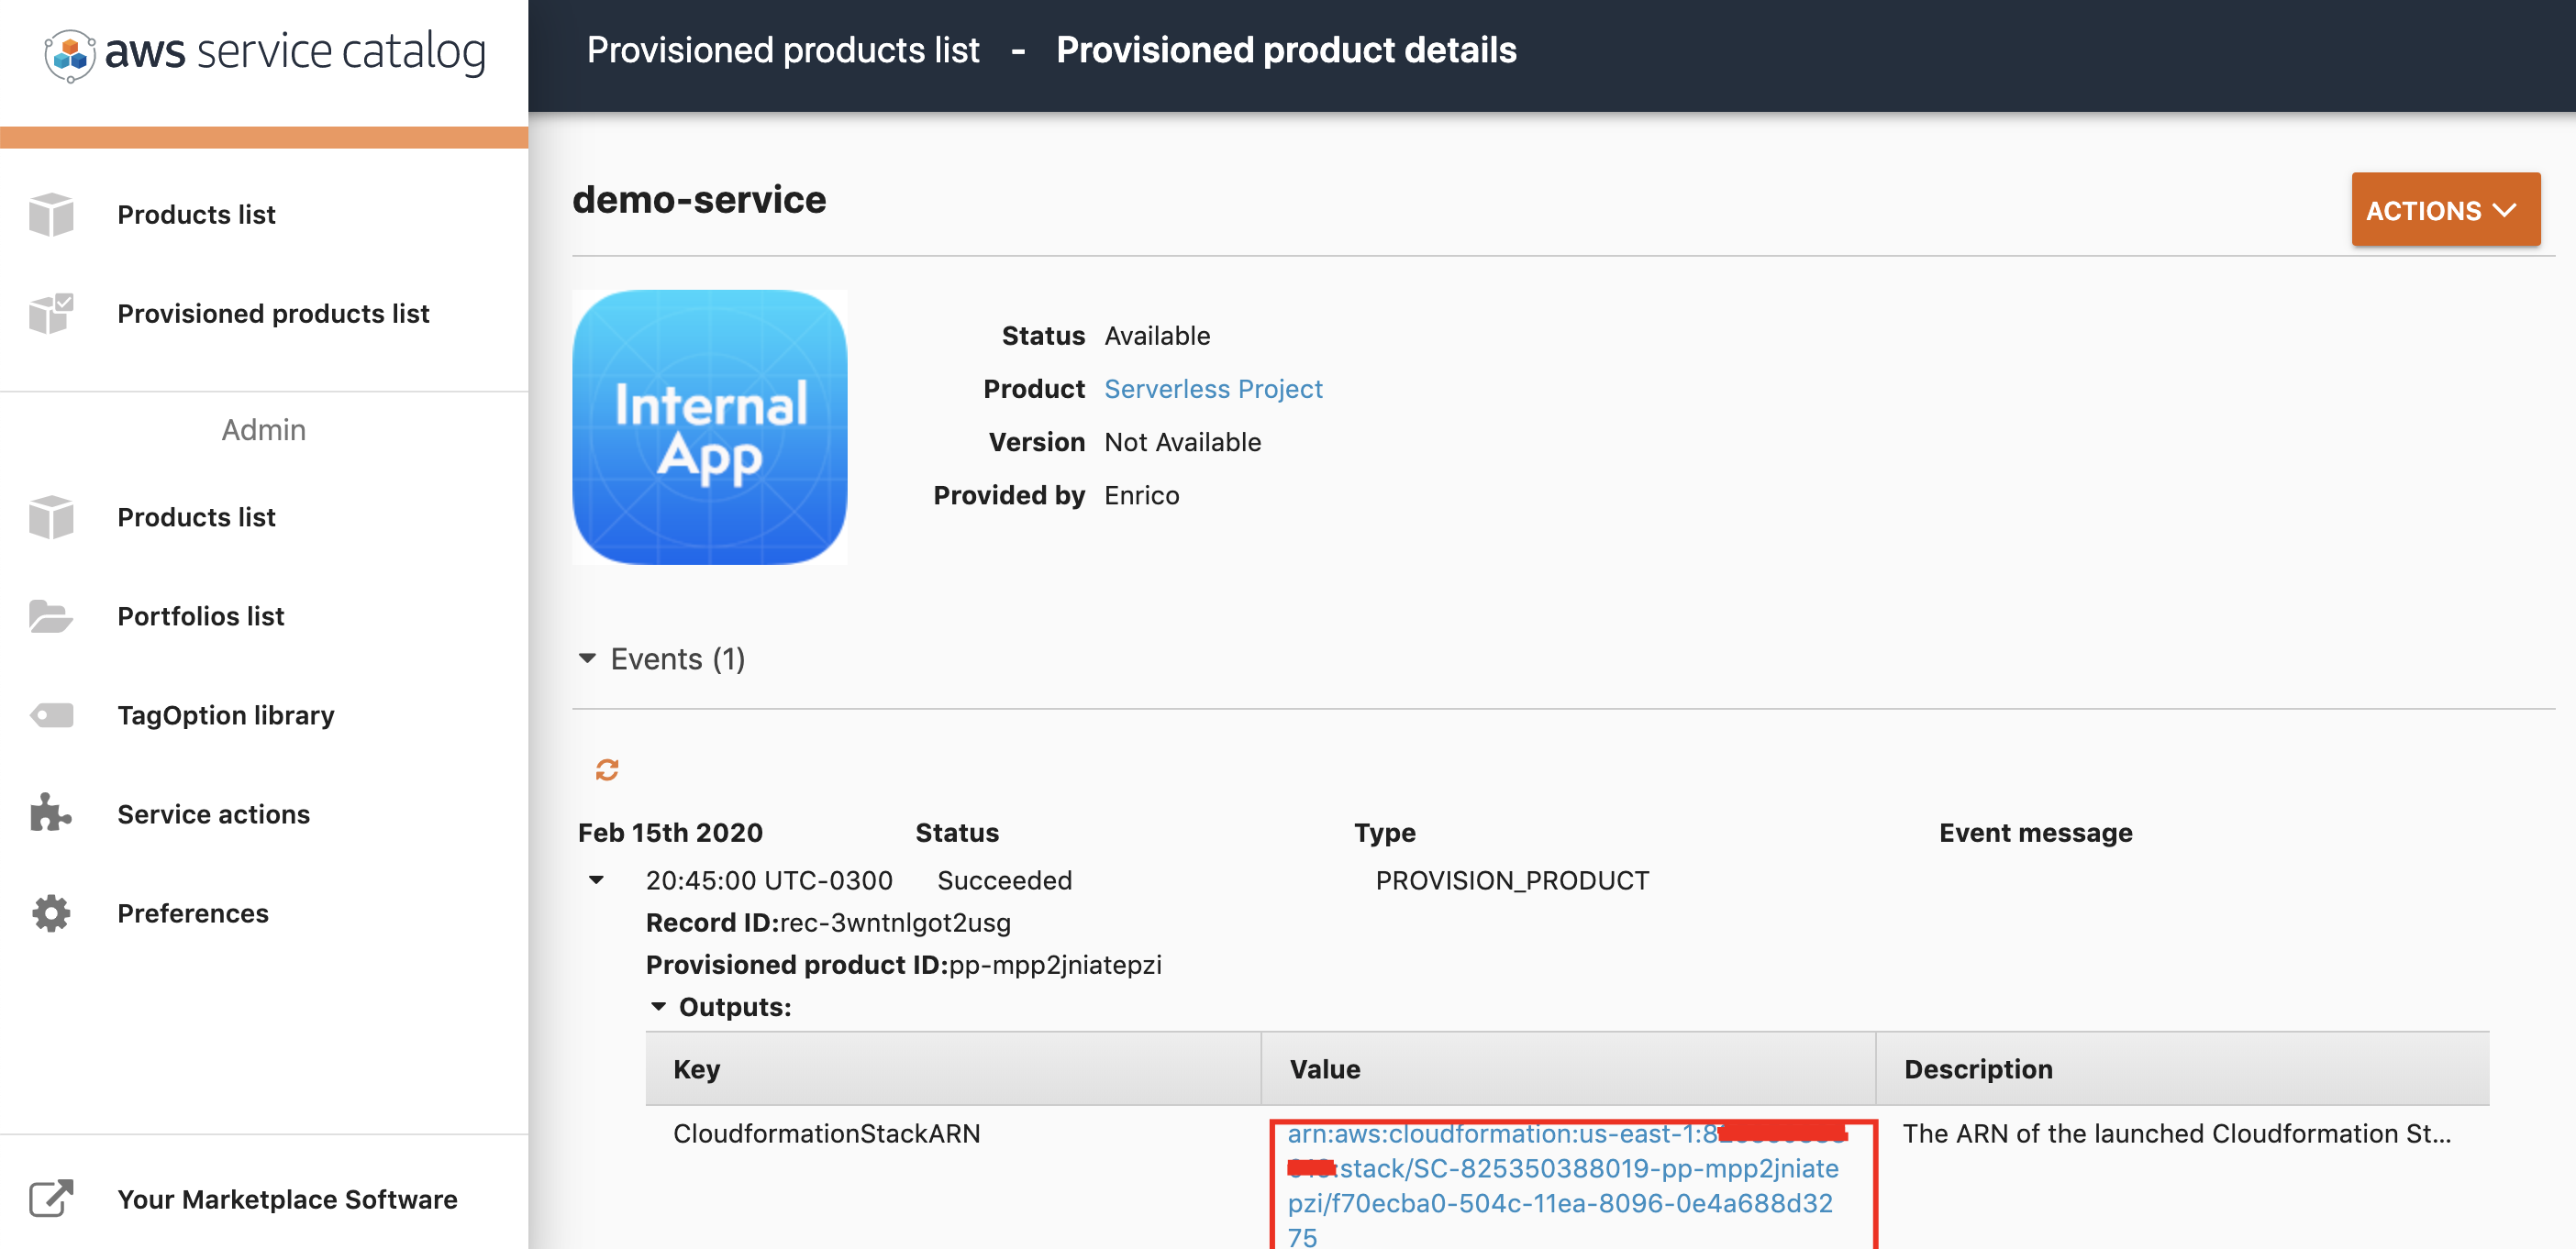Click the Internal App product thumbnail

710,427
